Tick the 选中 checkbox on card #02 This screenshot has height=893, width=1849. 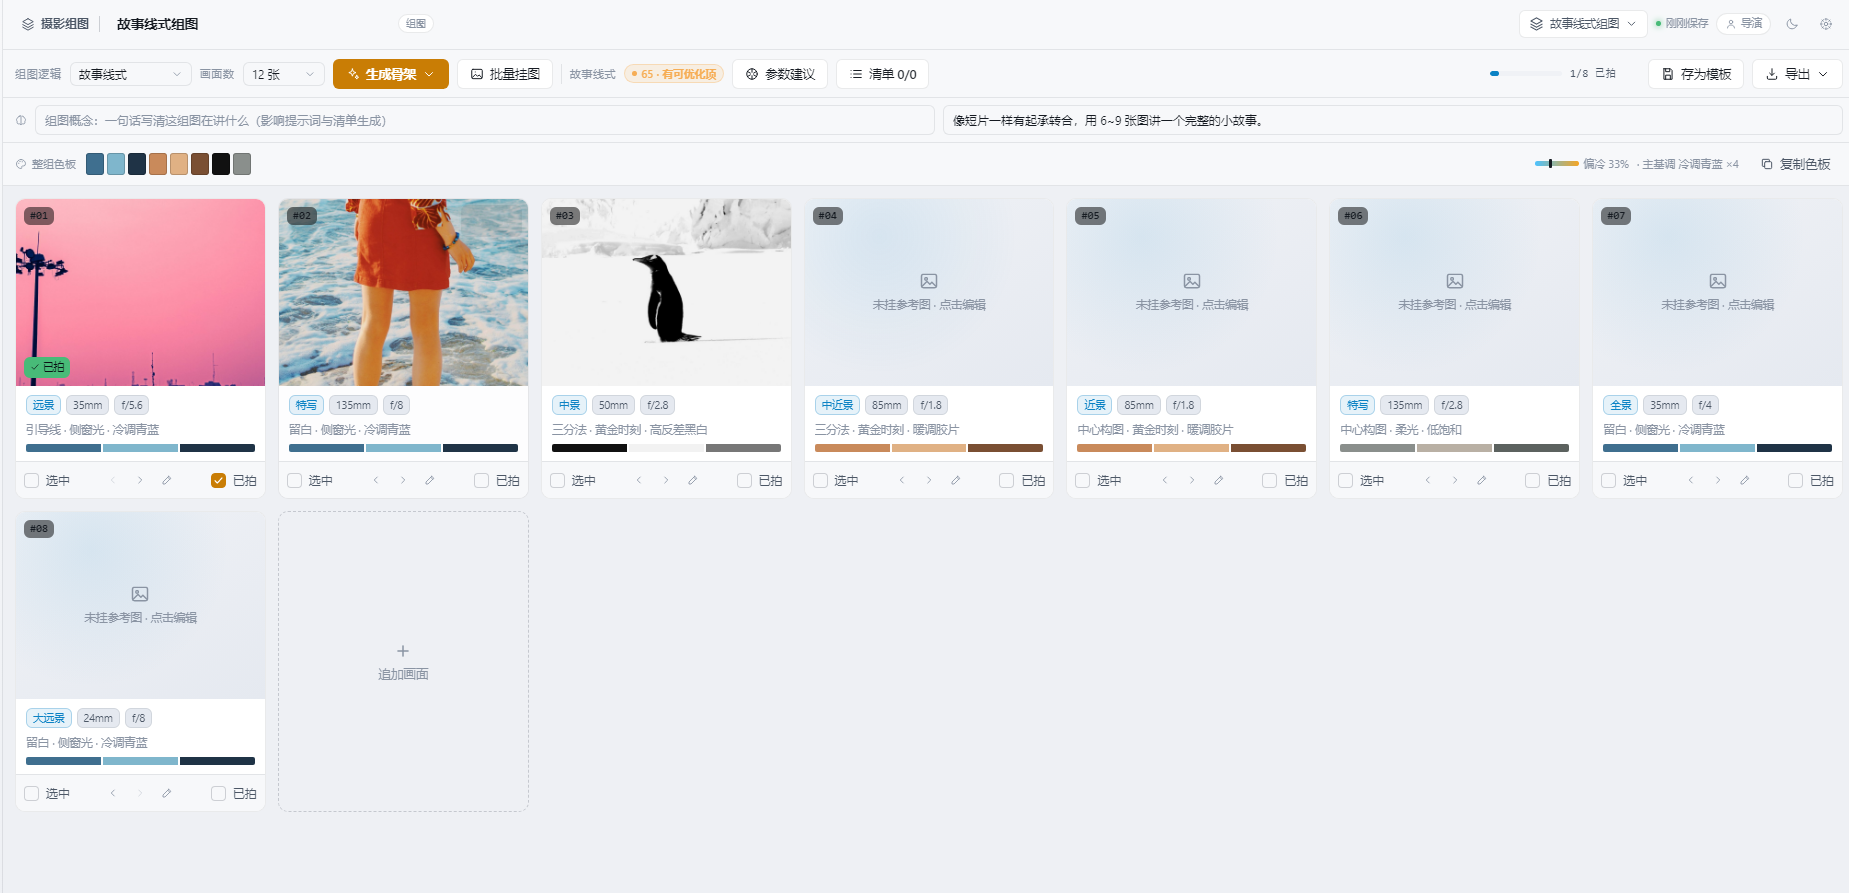coord(295,480)
